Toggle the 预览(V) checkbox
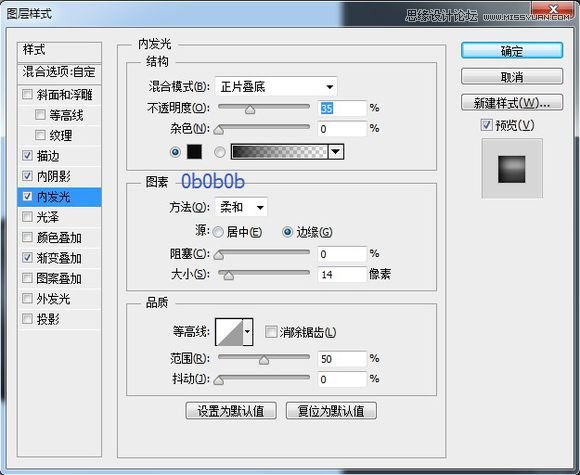The width and height of the screenshot is (580, 475). point(487,125)
